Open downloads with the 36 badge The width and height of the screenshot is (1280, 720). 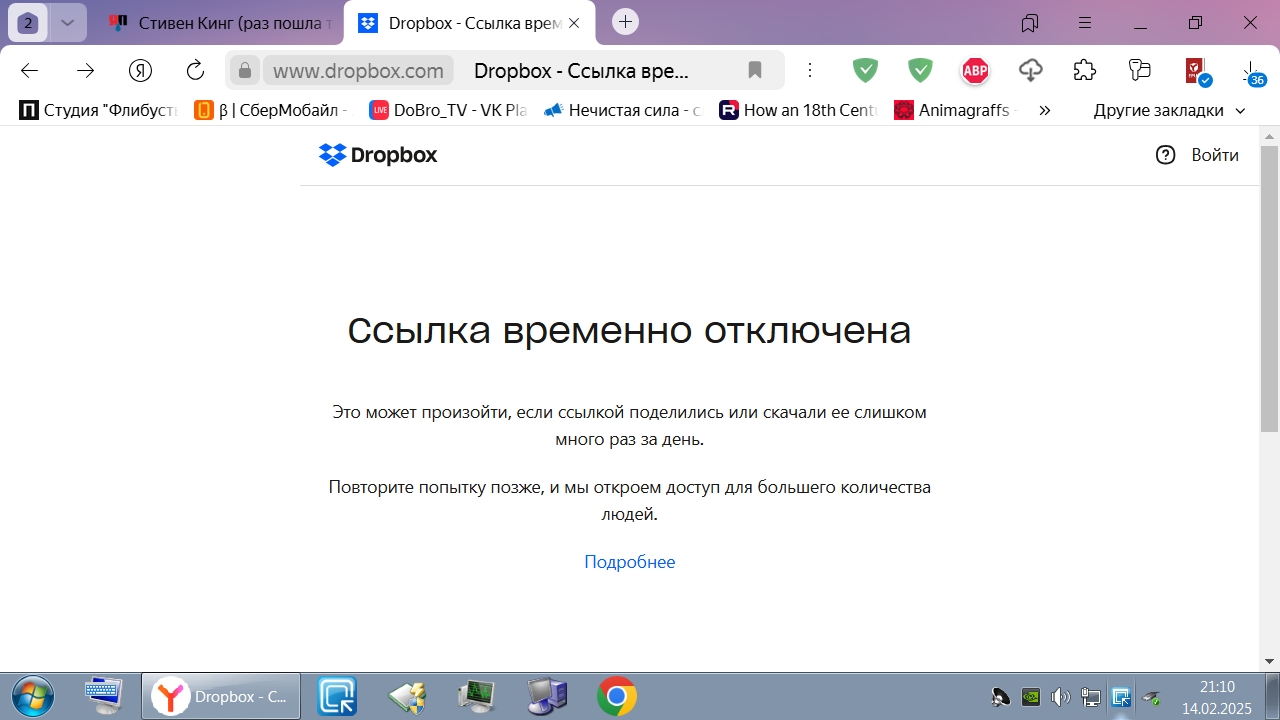coord(1253,73)
